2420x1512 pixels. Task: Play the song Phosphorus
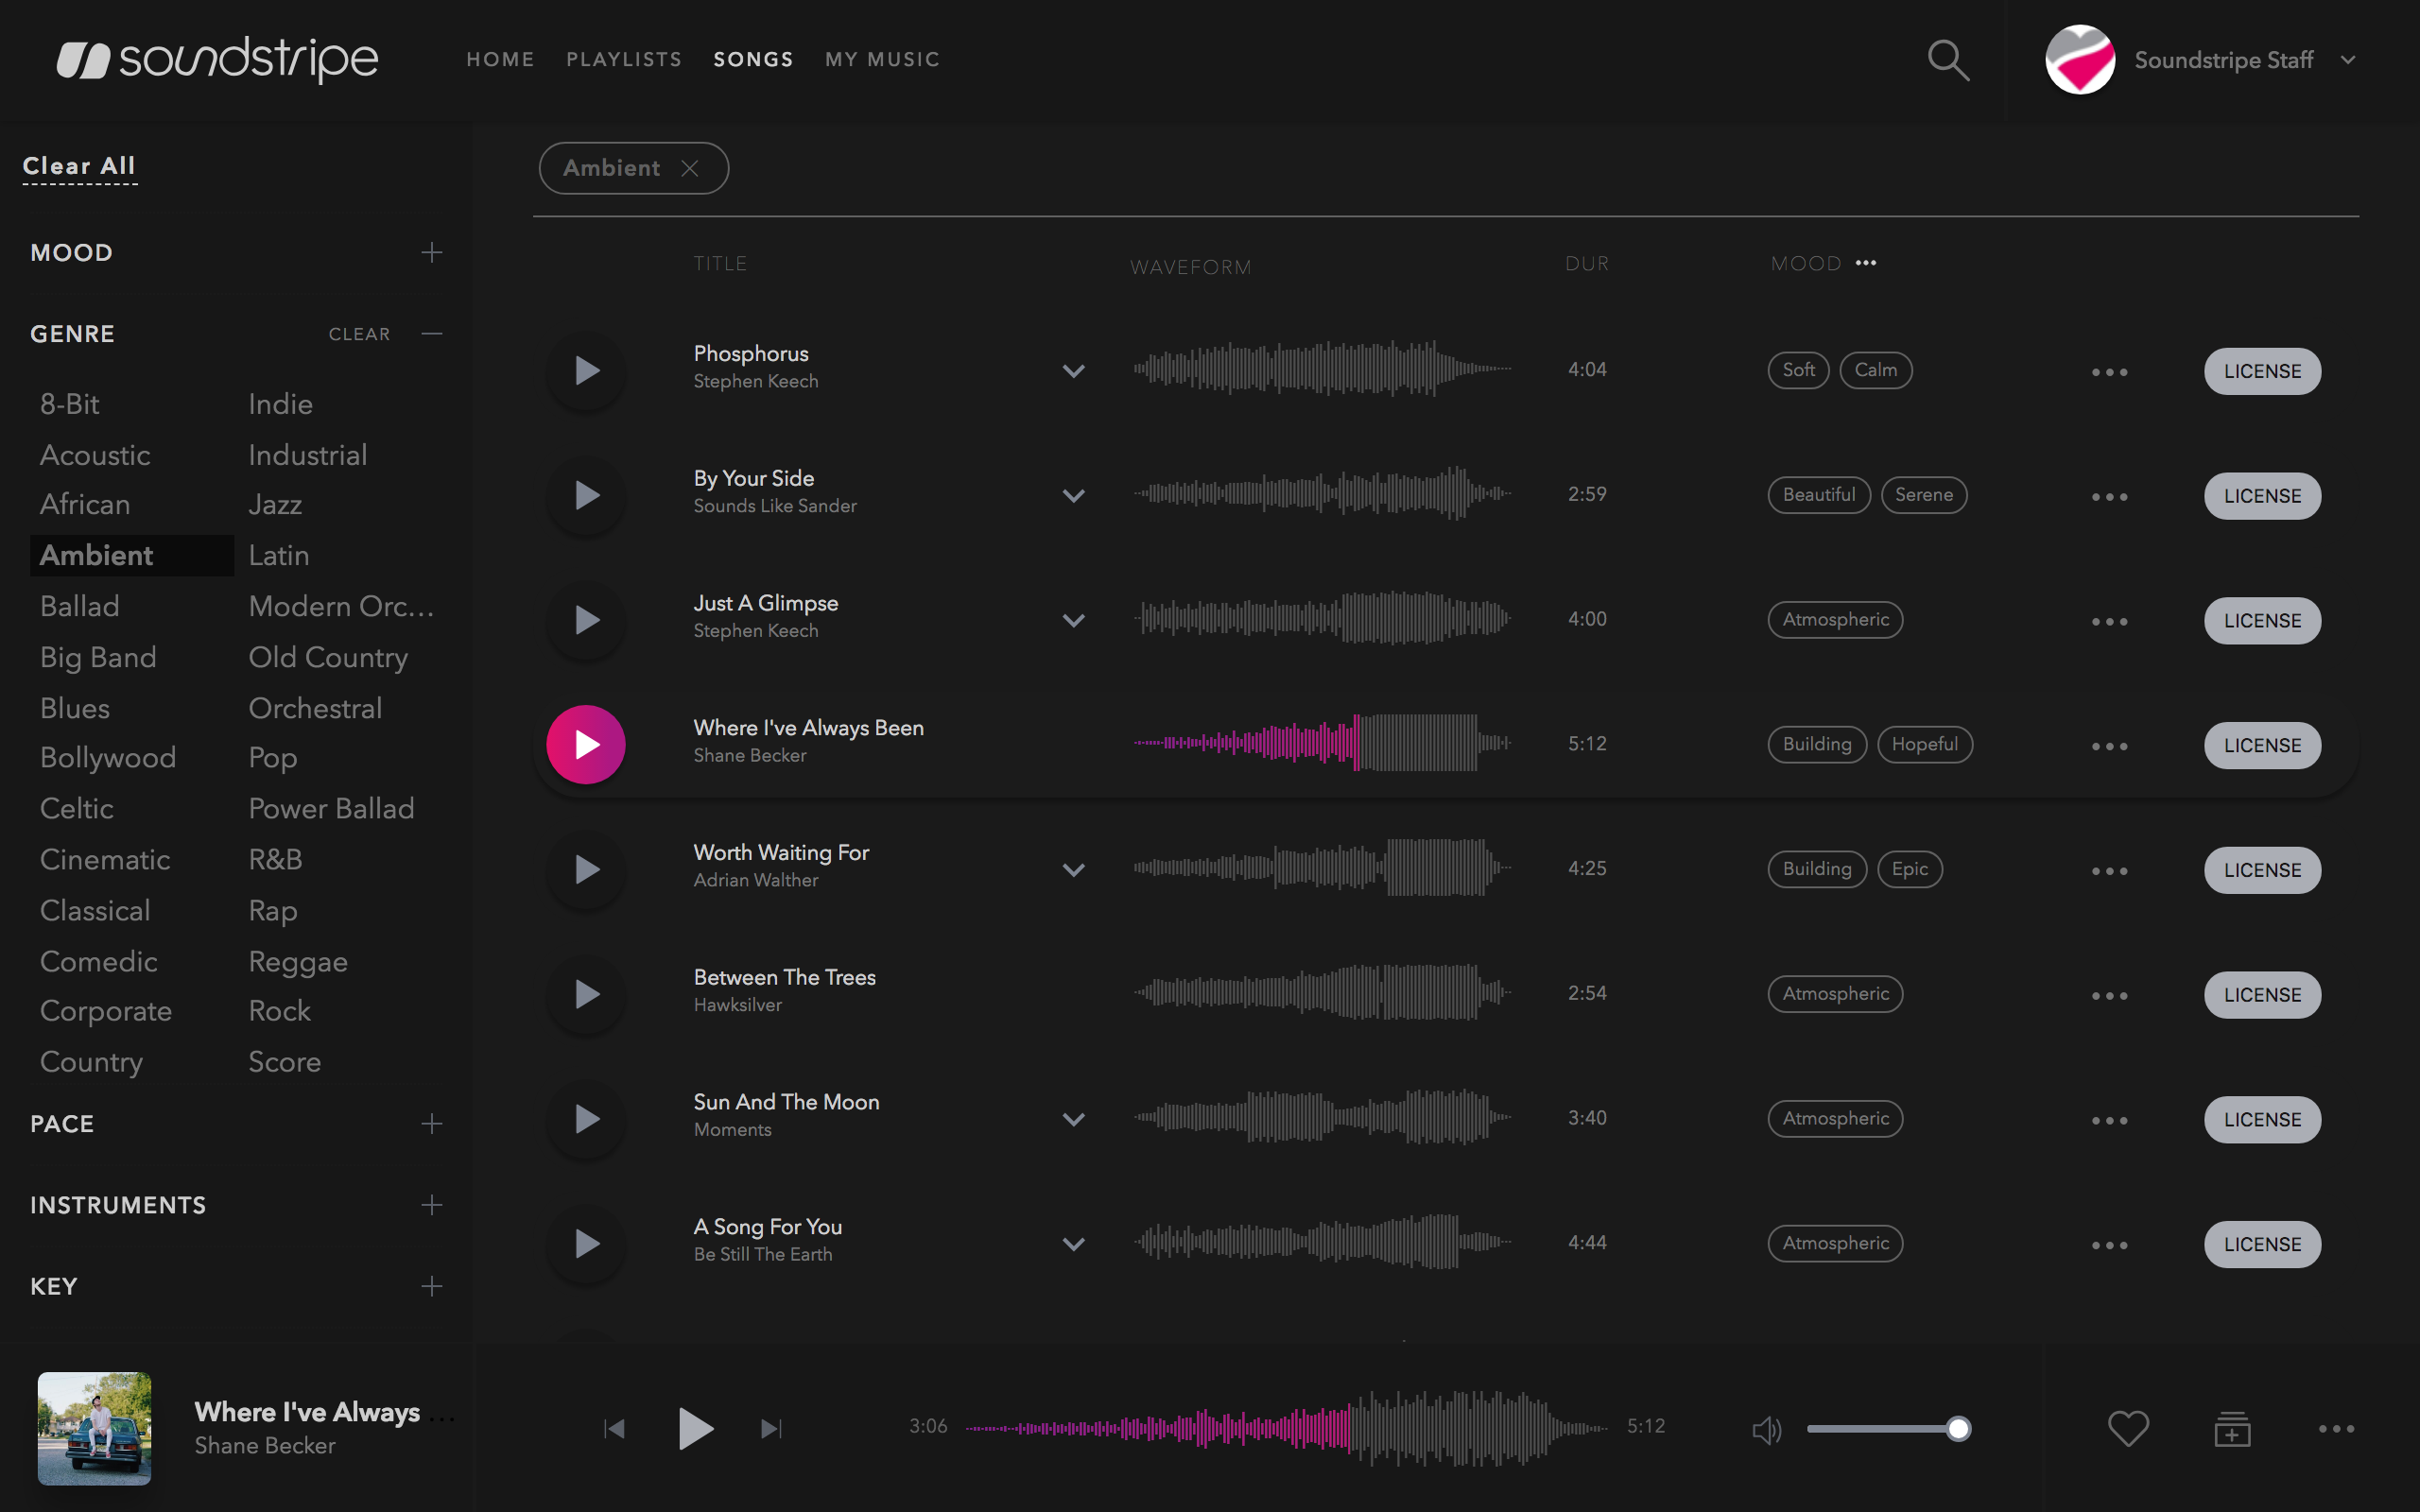pyautogui.click(x=587, y=371)
